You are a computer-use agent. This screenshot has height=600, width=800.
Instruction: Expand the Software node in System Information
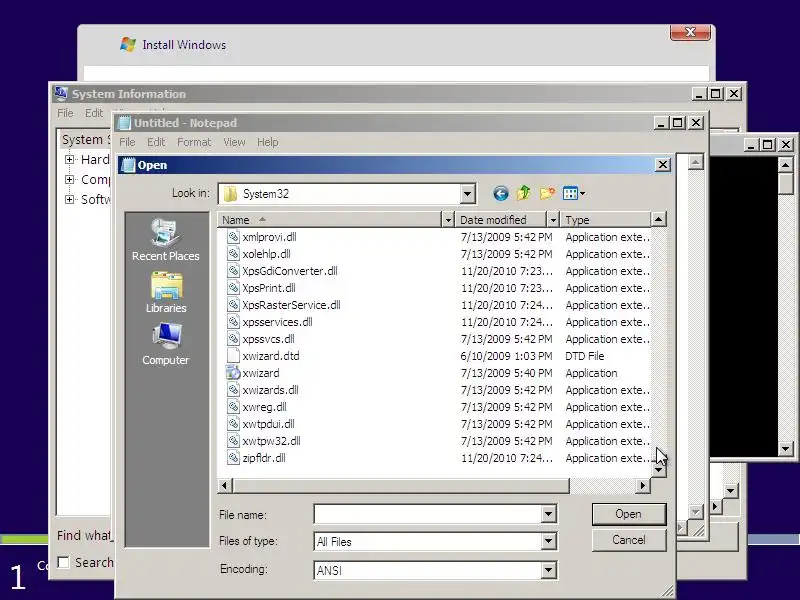(69, 199)
